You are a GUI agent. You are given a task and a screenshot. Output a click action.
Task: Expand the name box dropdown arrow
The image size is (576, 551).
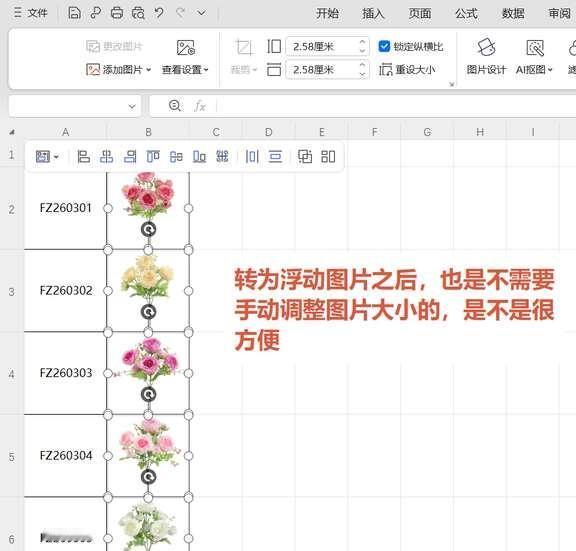(132, 107)
